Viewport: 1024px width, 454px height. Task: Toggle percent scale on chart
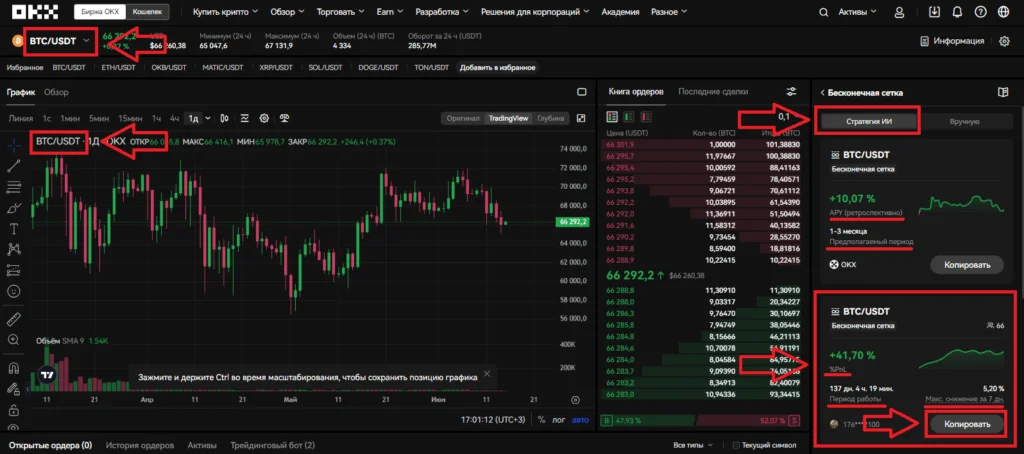click(541, 420)
